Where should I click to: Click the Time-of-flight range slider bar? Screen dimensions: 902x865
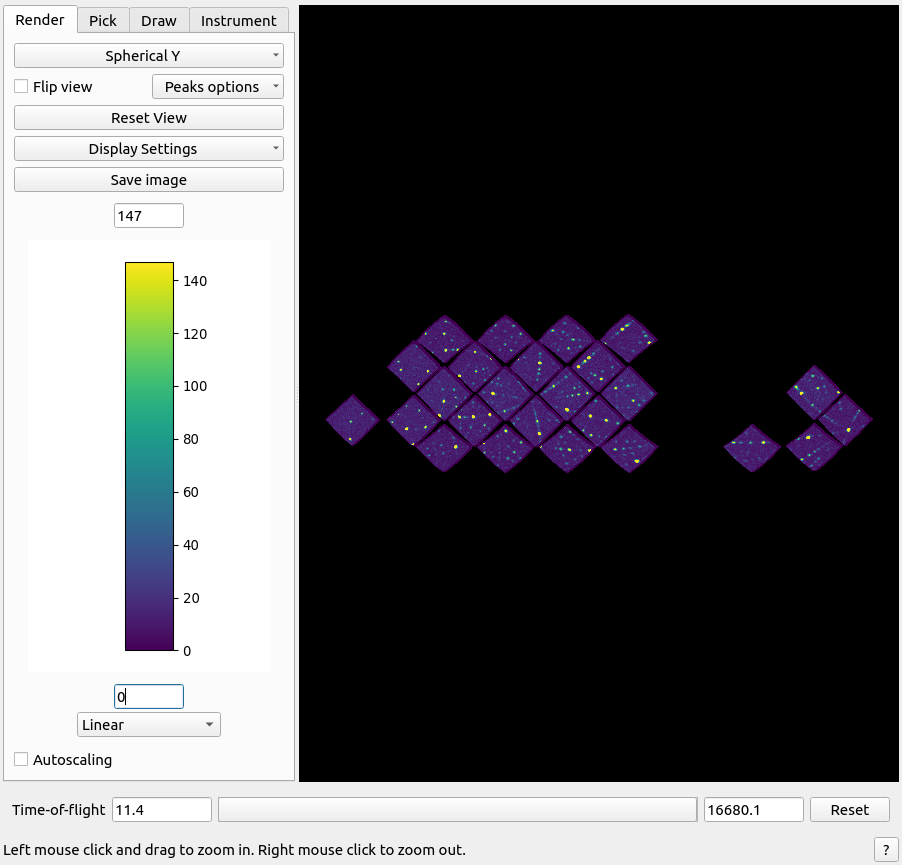pyautogui.click(x=457, y=810)
